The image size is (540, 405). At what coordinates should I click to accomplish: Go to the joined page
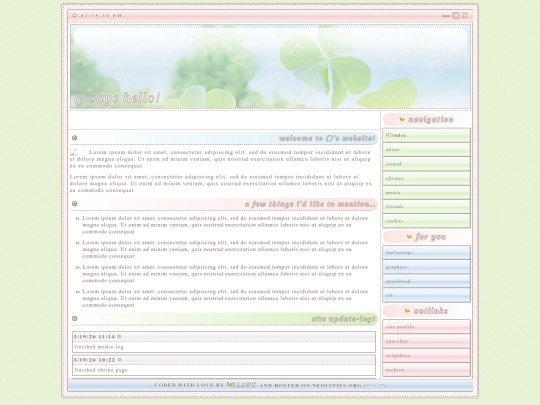tap(426, 164)
